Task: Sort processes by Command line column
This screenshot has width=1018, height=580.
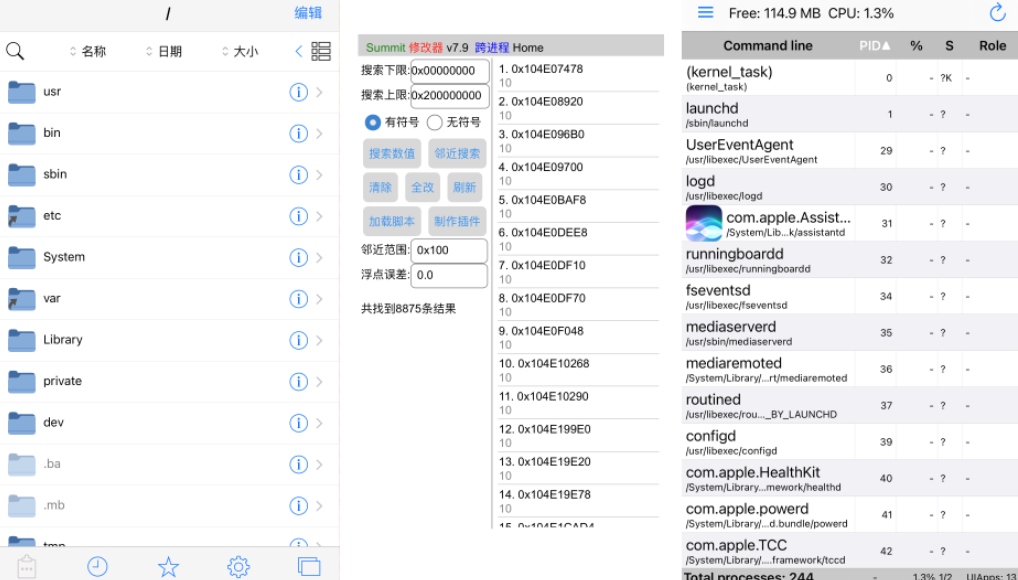Action: pyautogui.click(x=767, y=45)
